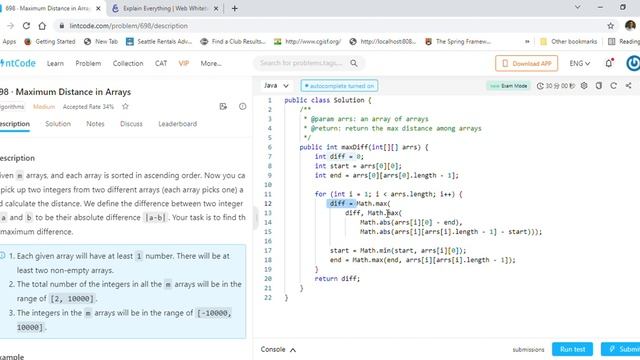
Task: Open the Seattle Rentals bookmark
Action: point(159,41)
